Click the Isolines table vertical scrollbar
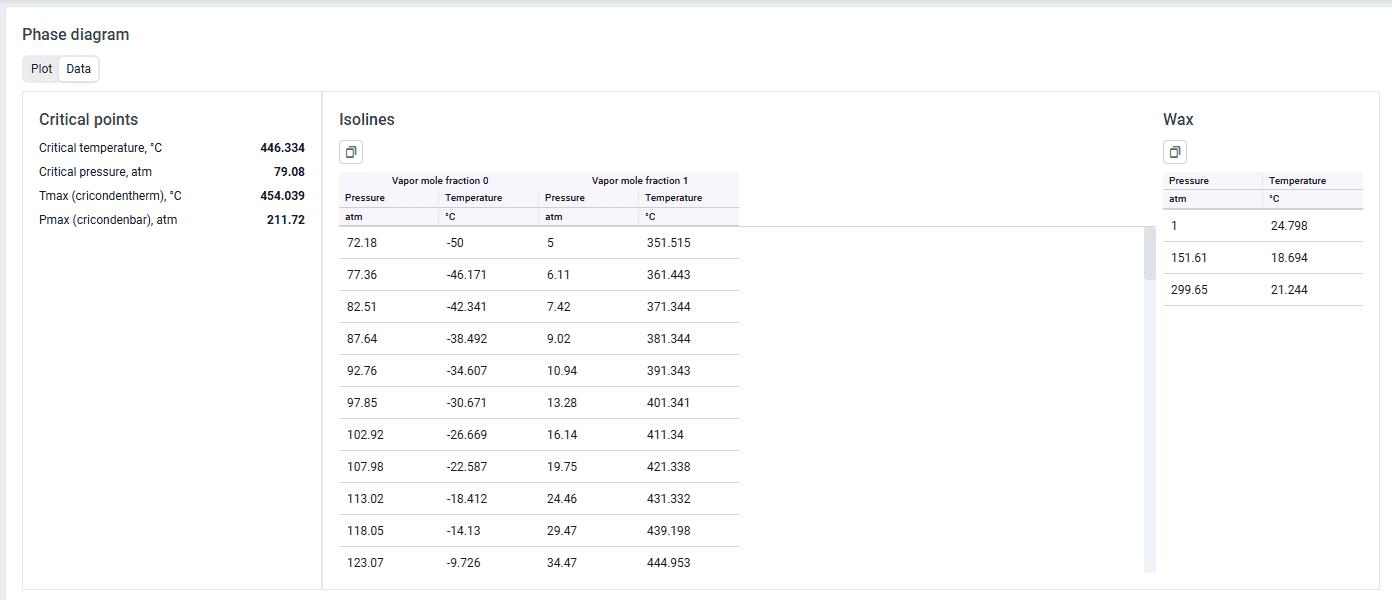1392x600 pixels. click(1150, 253)
